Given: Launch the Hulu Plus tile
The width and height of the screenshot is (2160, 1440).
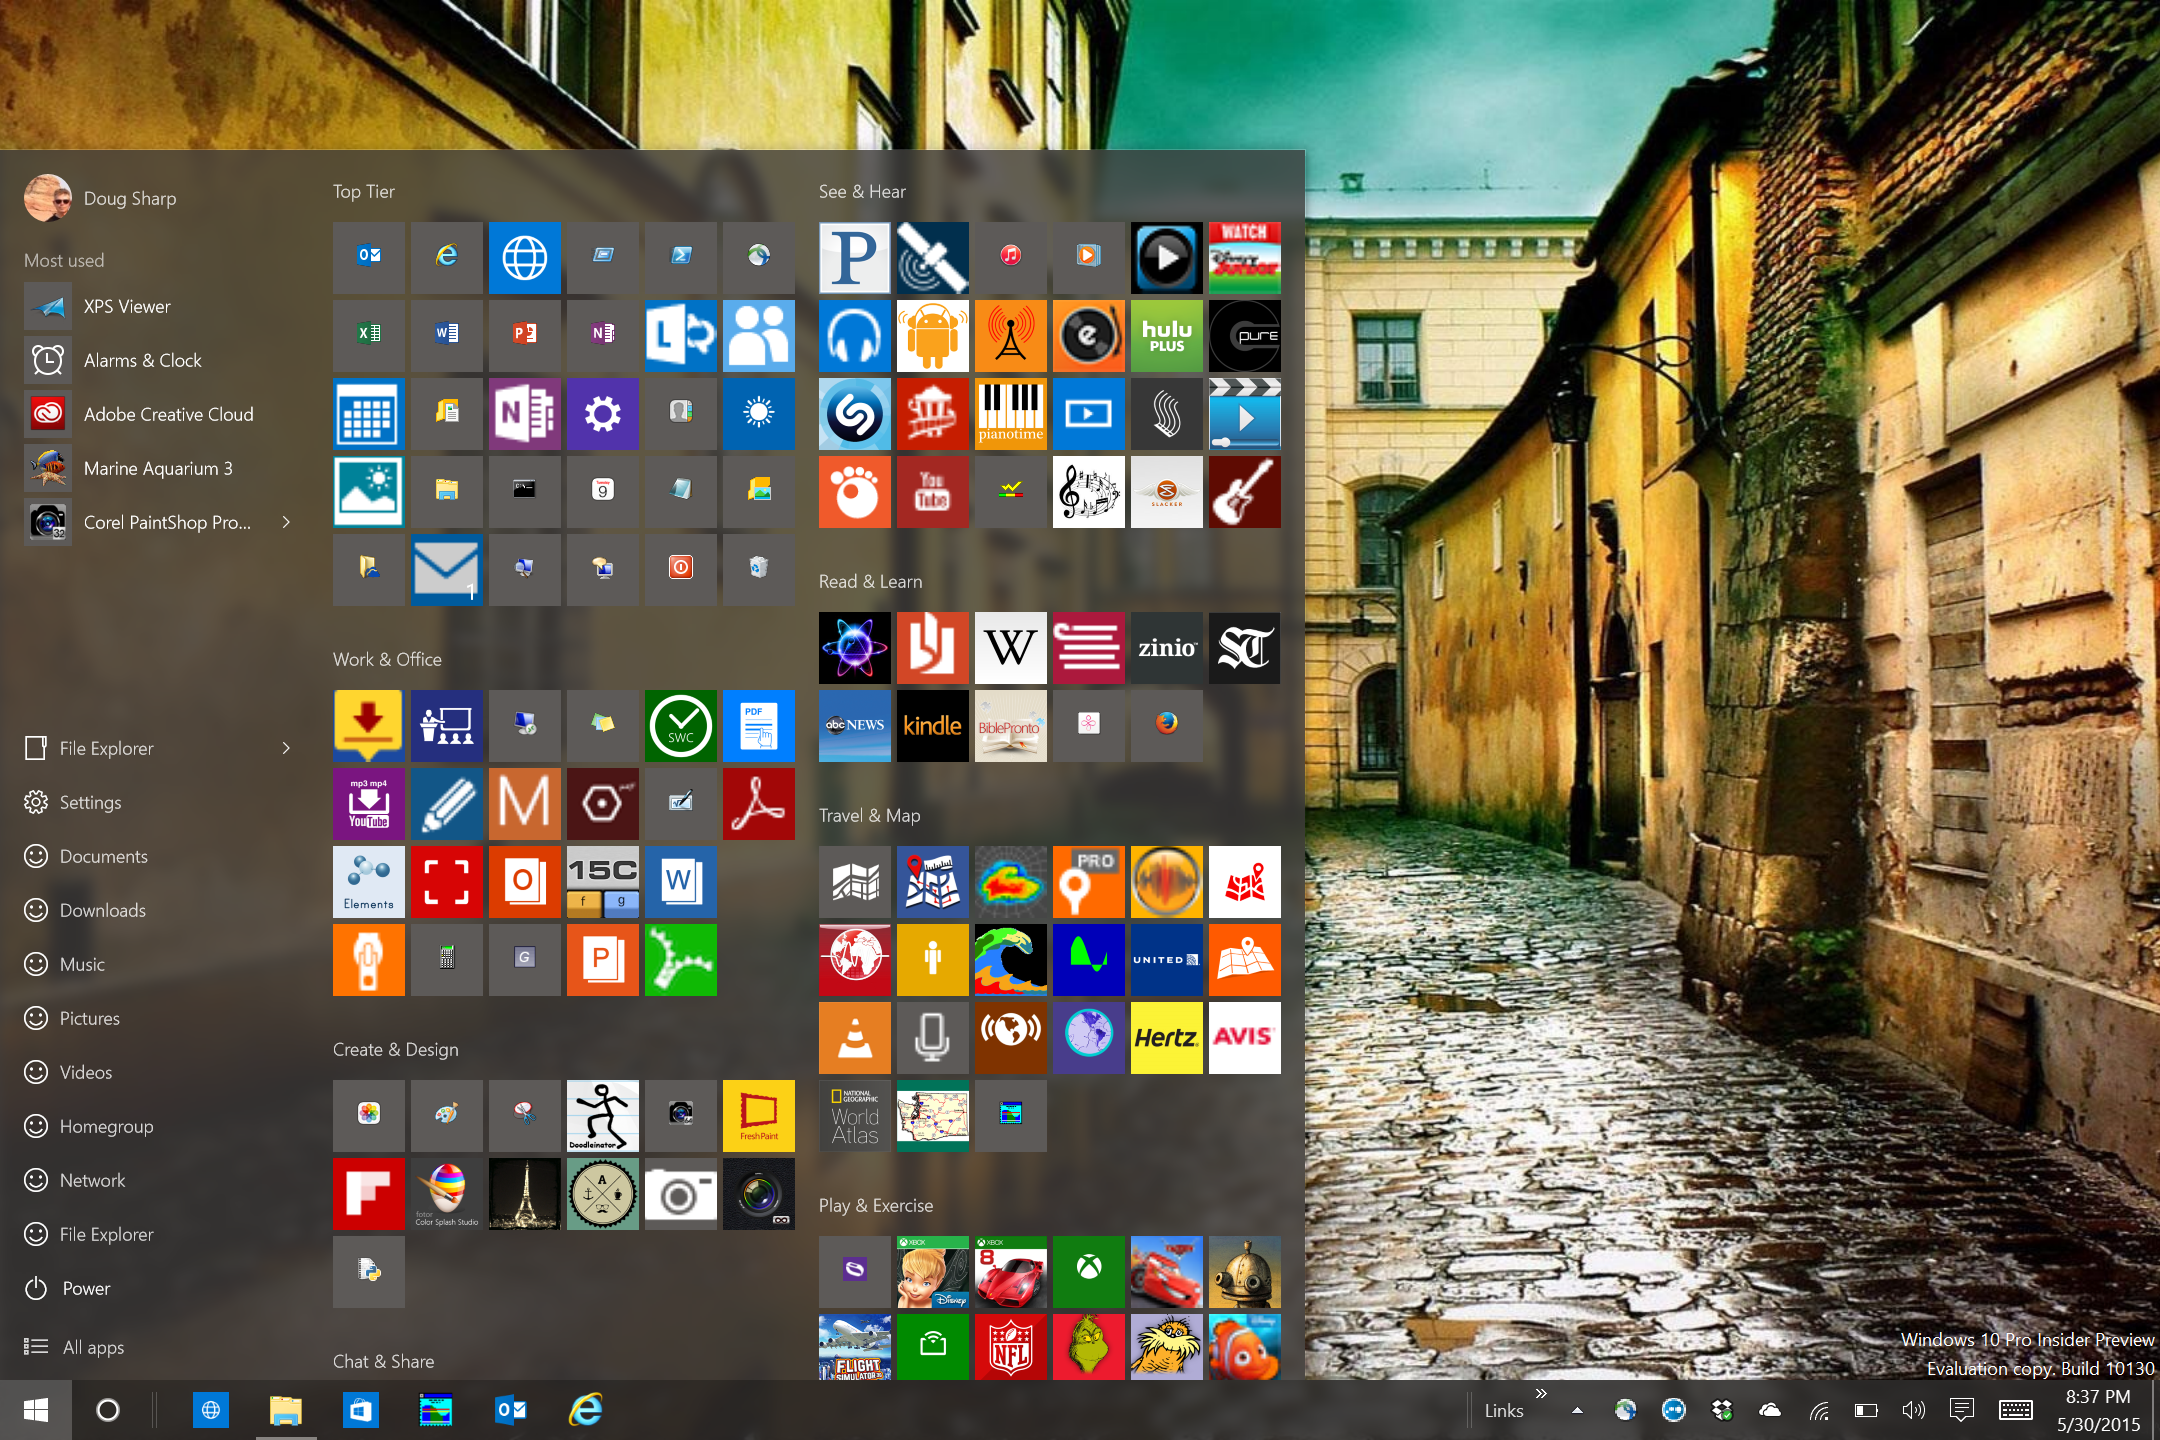Looking at the screenshot, I should pos(1166,335).
